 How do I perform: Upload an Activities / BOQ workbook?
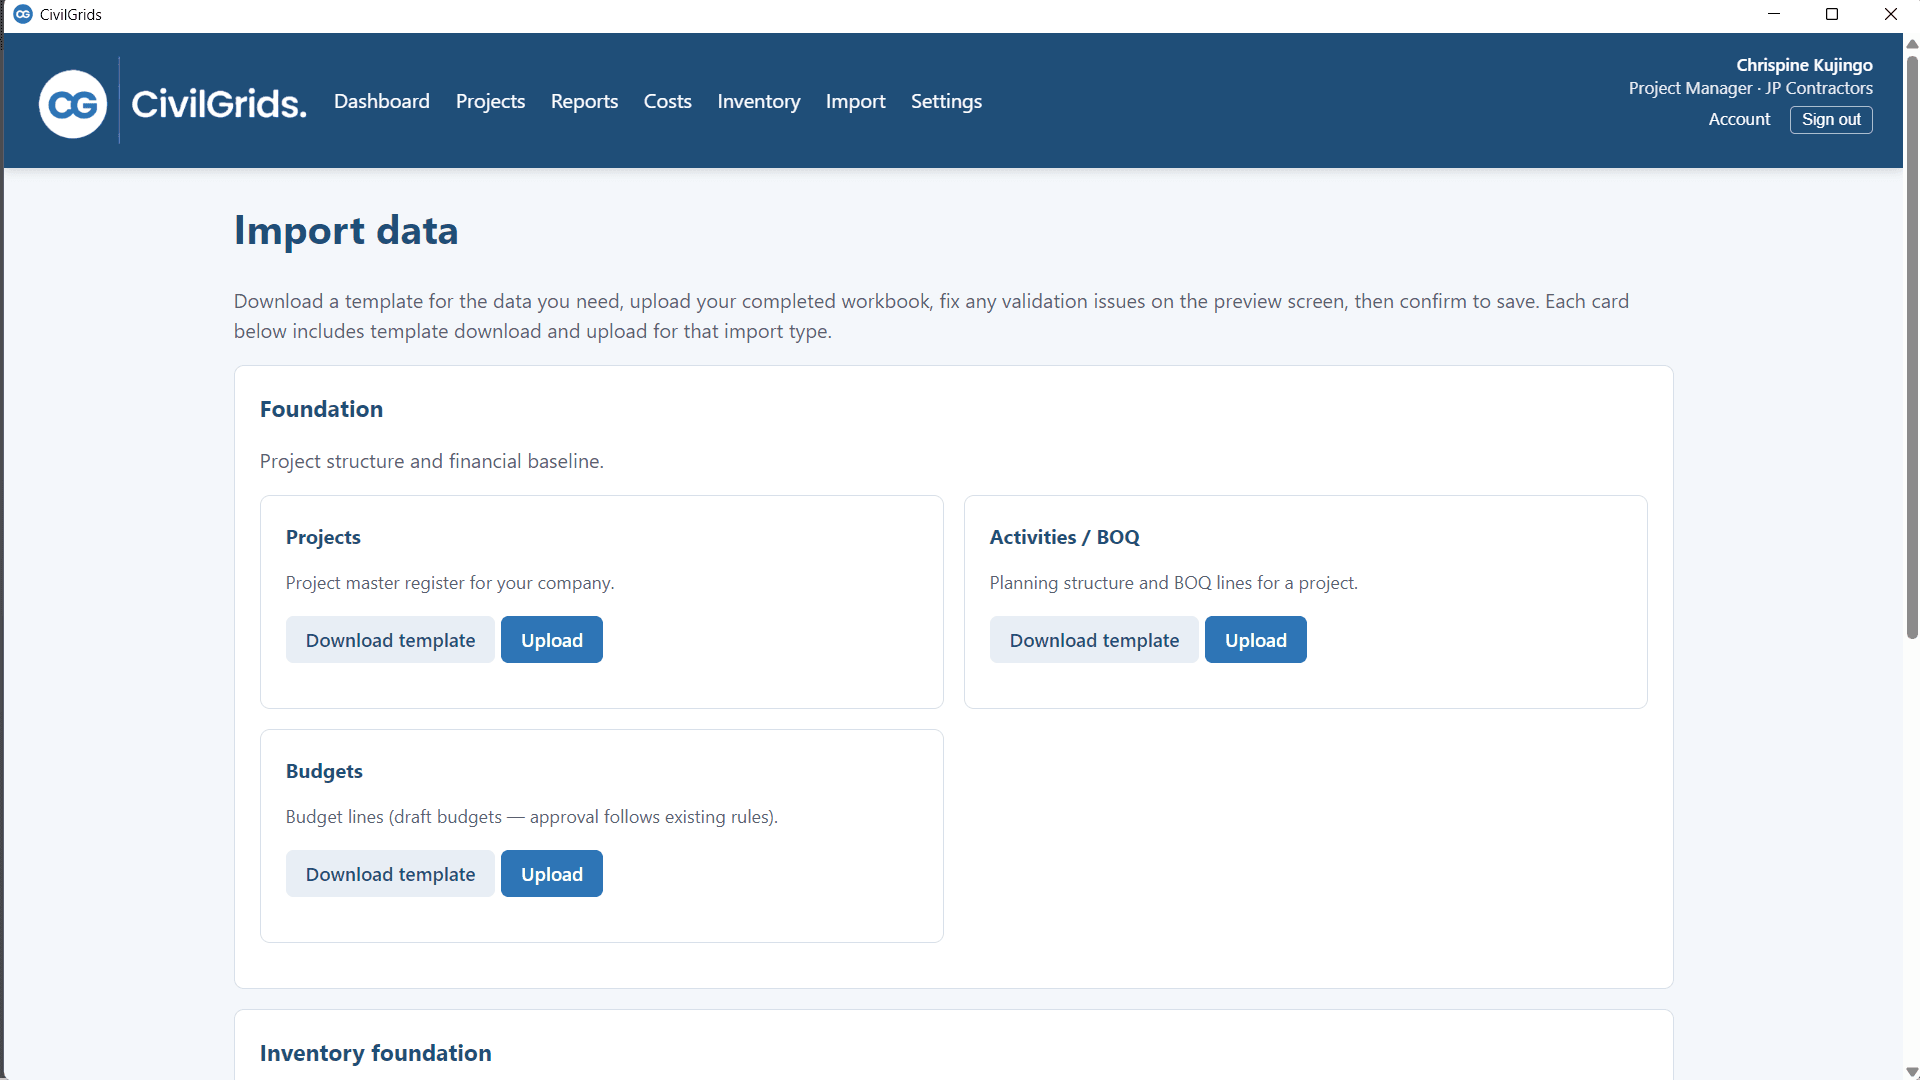1255,640
